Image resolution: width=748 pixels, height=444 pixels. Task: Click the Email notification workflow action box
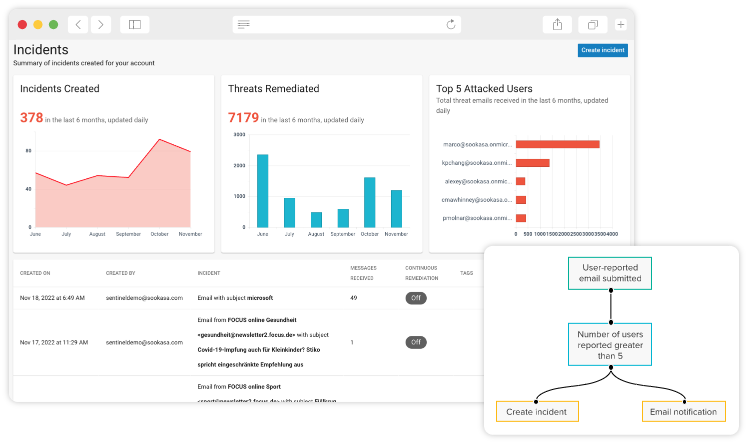[x=681, y=411]
